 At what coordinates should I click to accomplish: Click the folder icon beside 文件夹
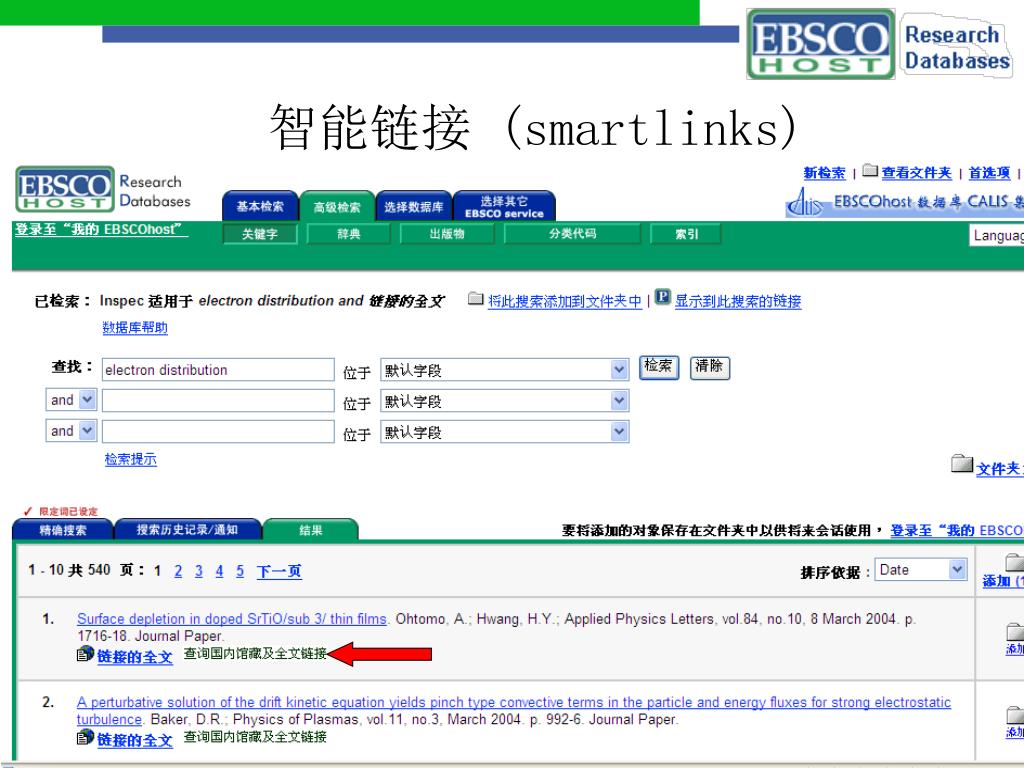point(961,464)
